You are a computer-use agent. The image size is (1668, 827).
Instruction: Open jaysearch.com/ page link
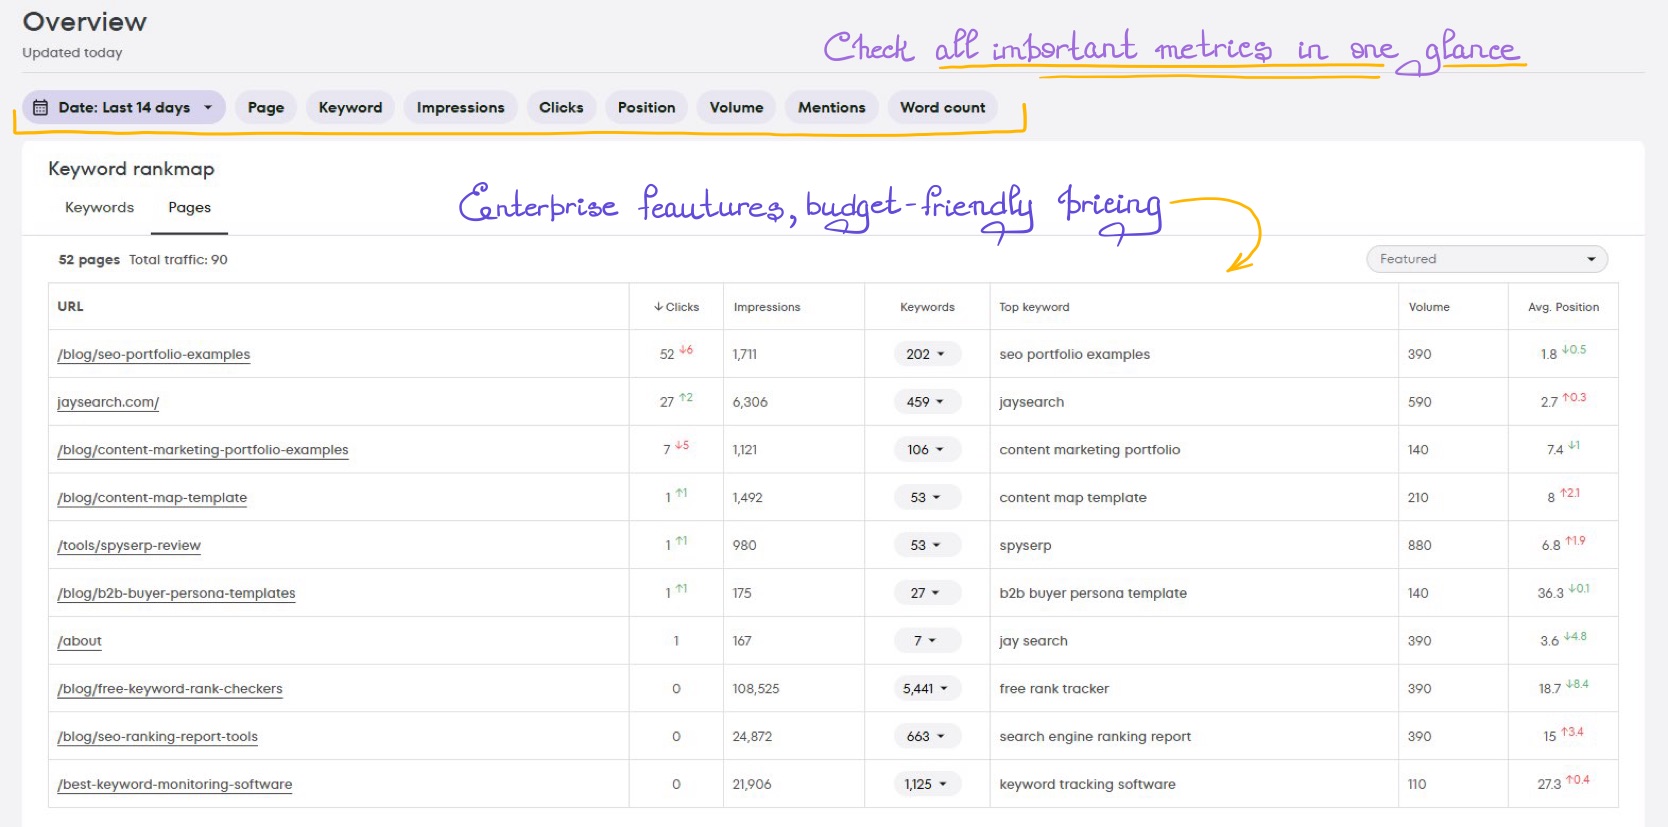(108, 402)
